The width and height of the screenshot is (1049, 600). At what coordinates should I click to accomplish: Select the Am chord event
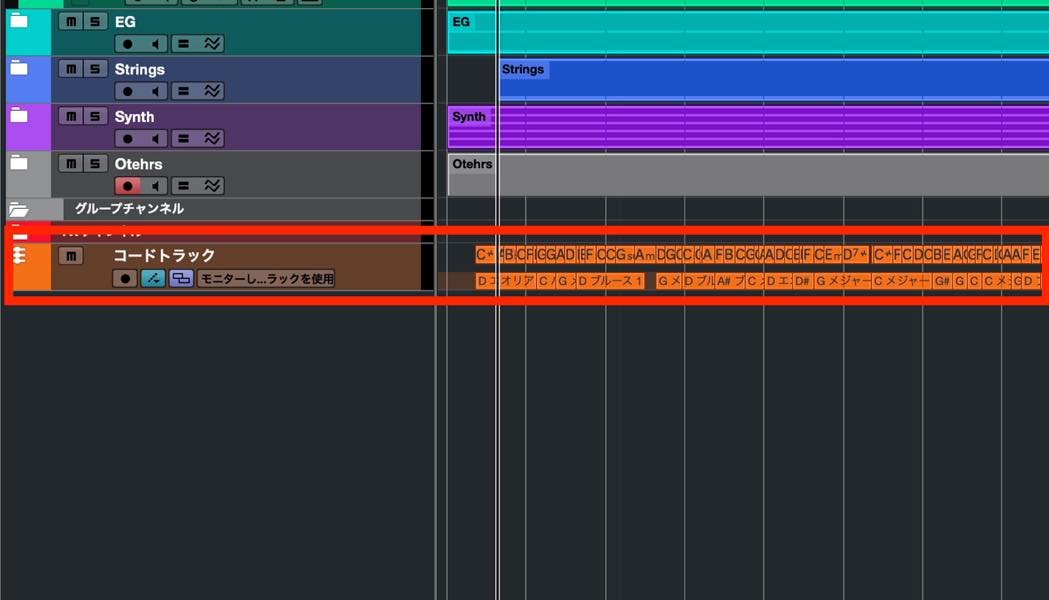point(644,254)
